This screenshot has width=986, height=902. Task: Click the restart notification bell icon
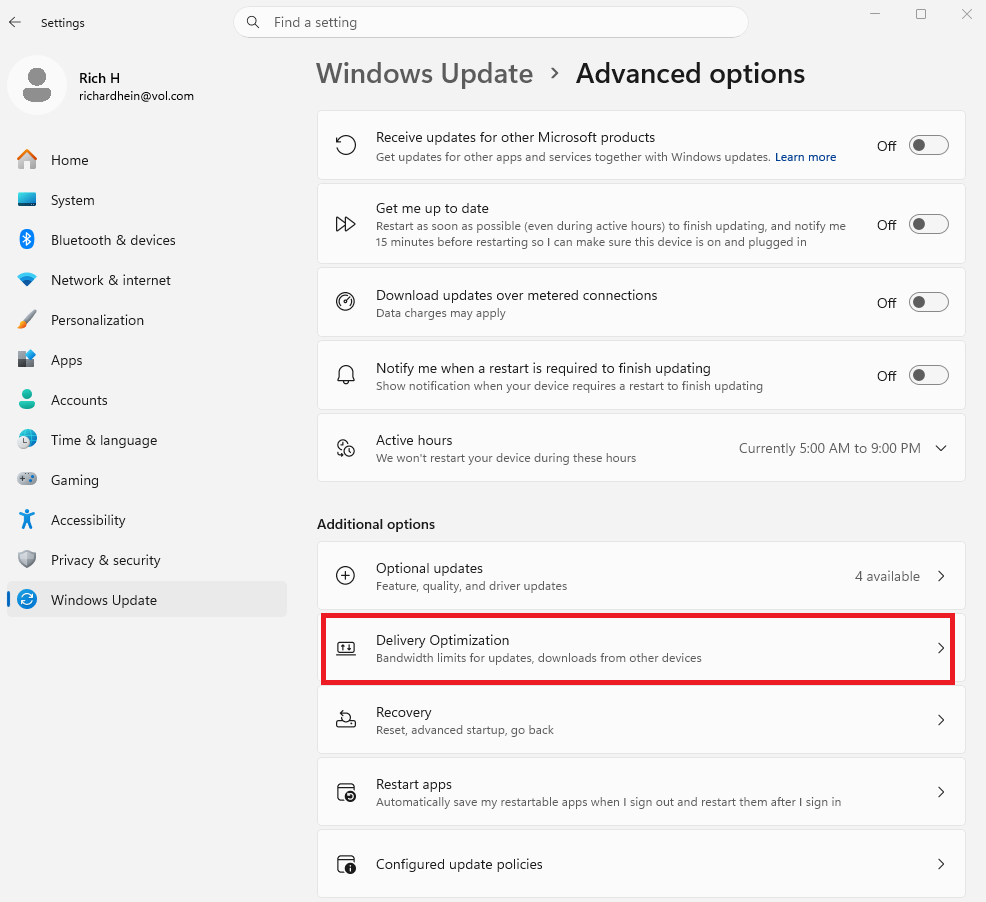[345, 375]
